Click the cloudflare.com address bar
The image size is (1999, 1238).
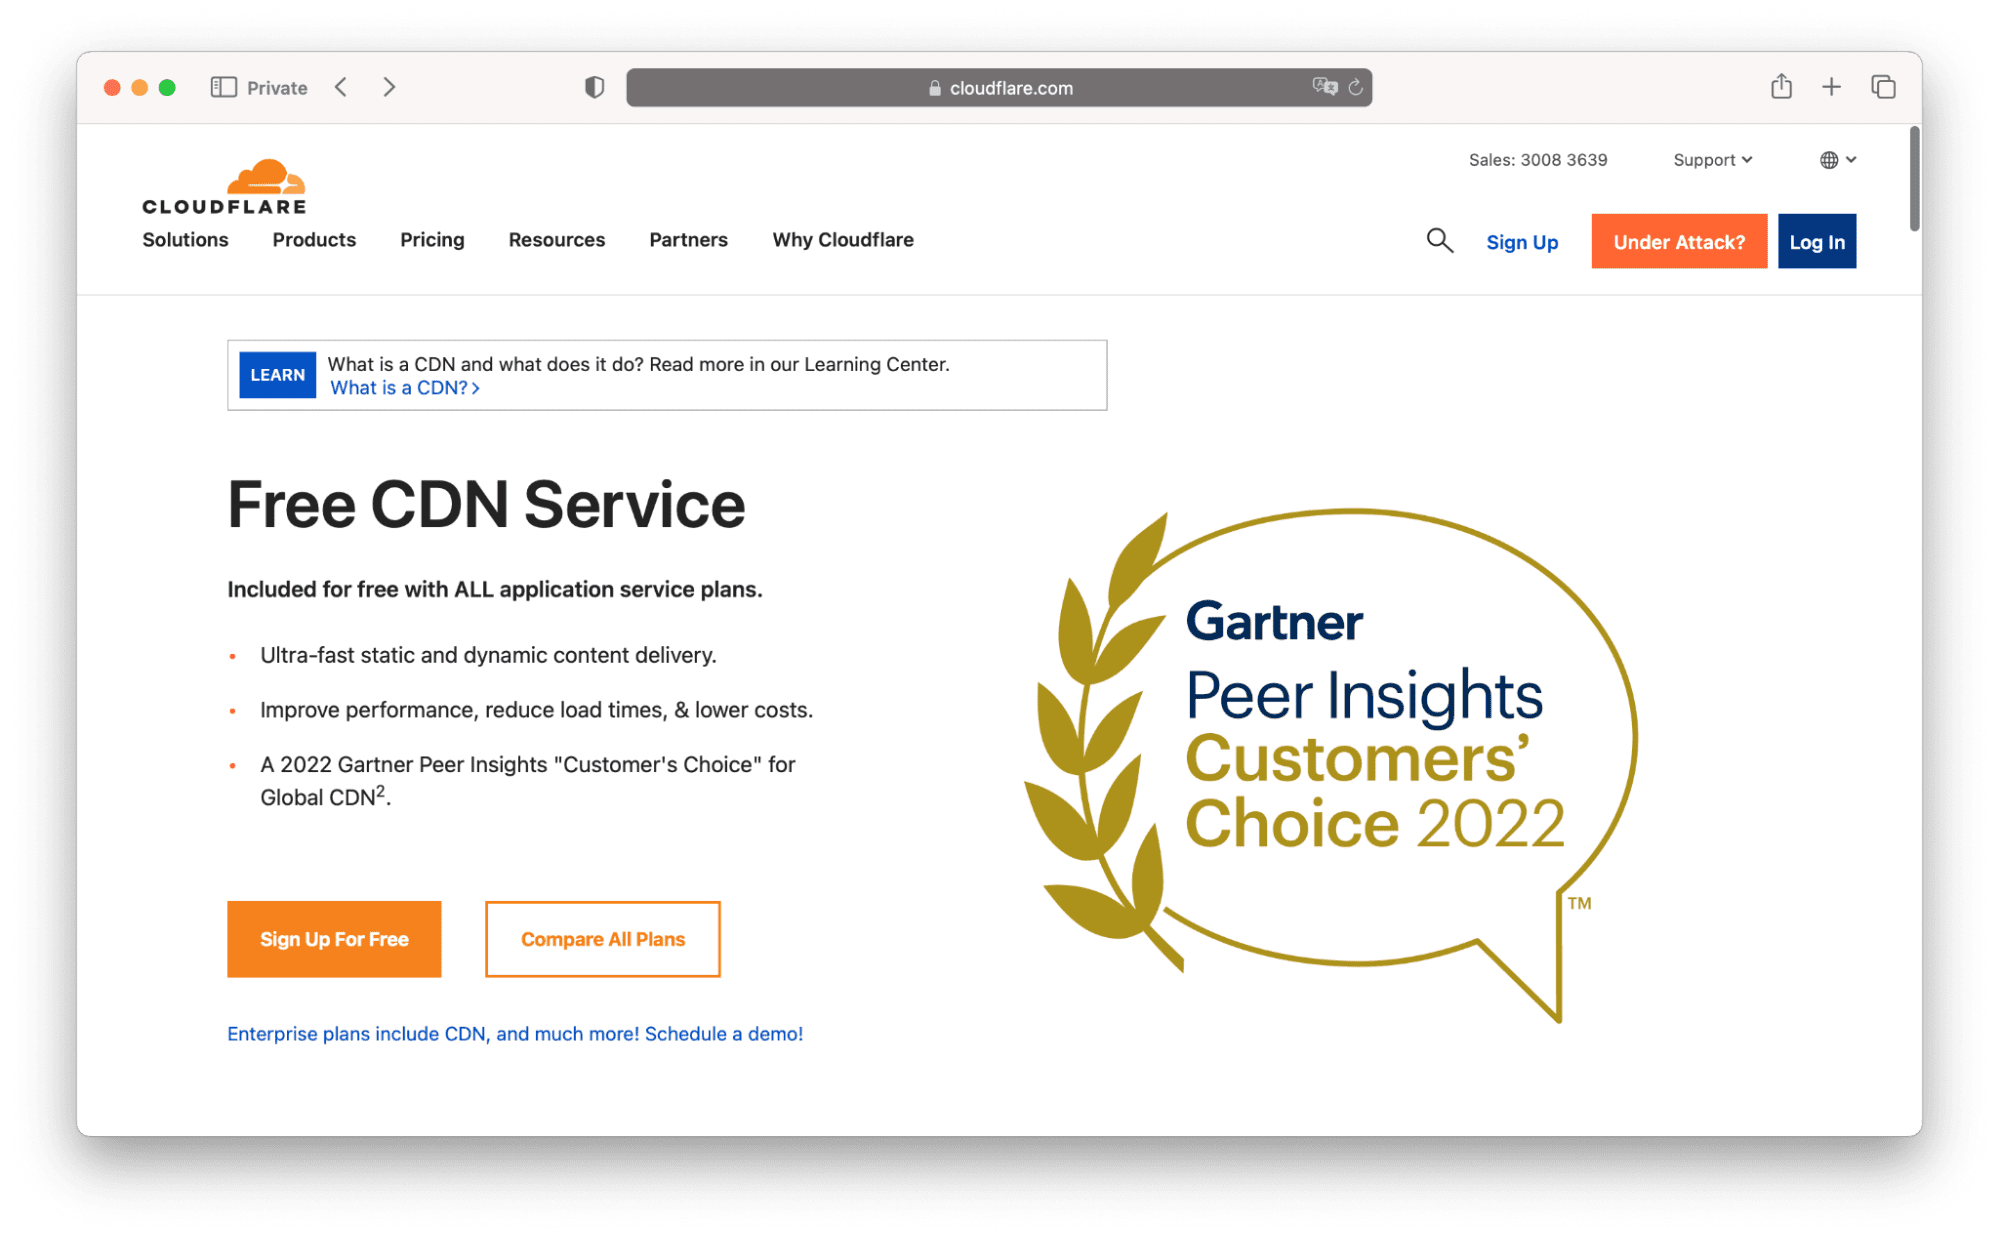(x=999, y=88)
